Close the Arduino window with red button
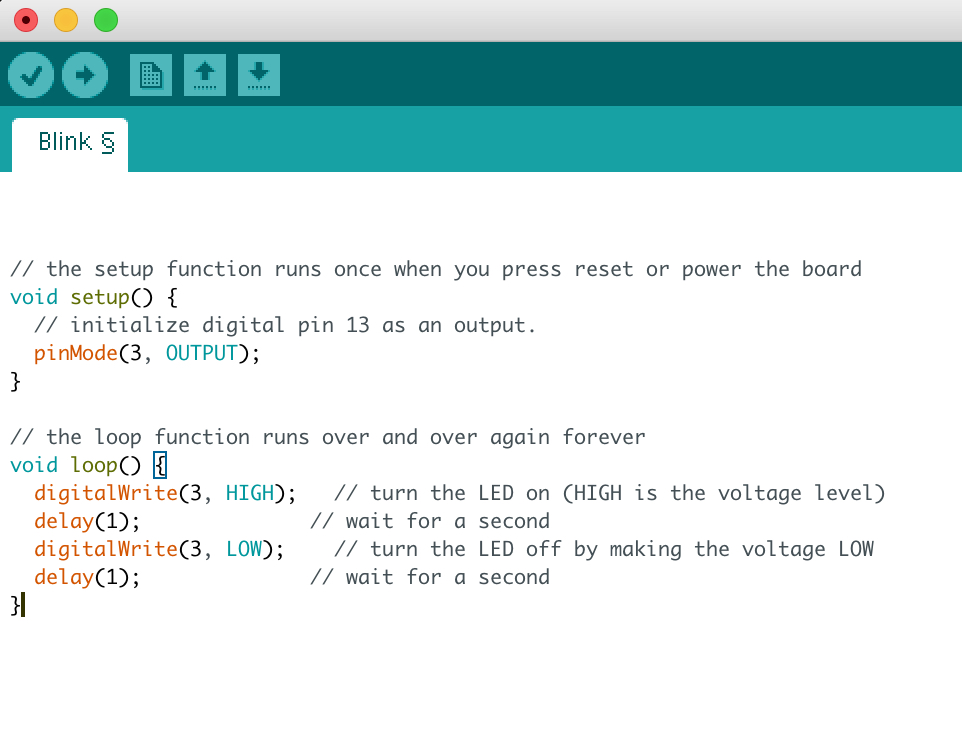This screenshot has height=732, width=962. (x=26, y=19)
